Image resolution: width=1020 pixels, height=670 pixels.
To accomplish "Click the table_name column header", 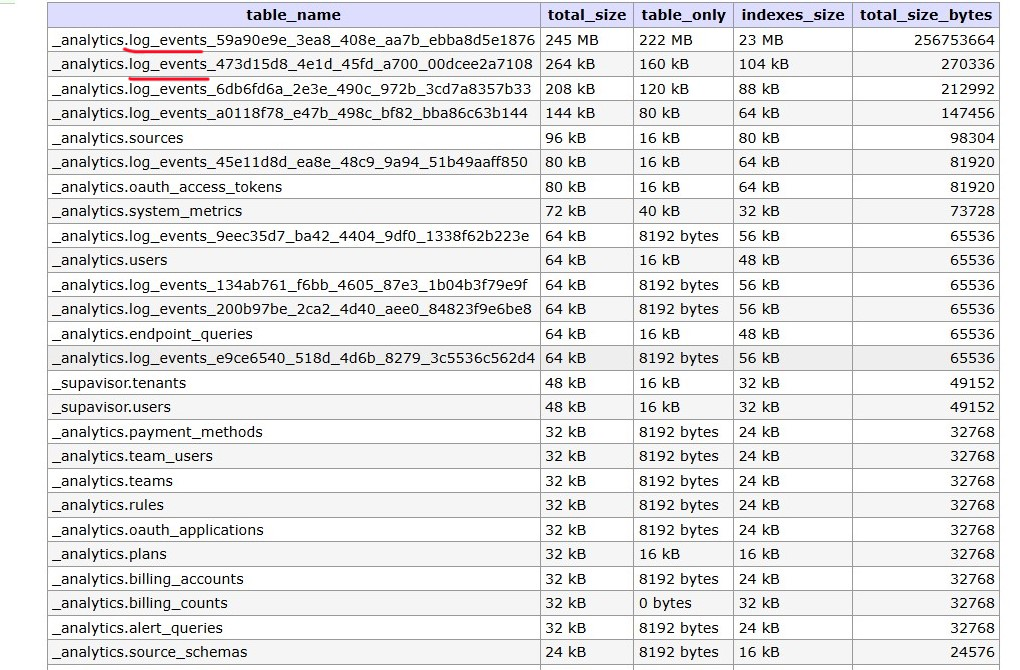I will pyautogui.click(x=293, y=15).
